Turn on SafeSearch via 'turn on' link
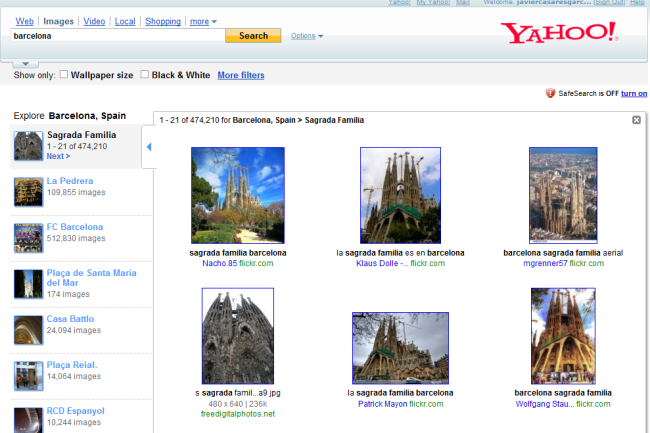Screen dimensions: 650x433 coord(634,94)
